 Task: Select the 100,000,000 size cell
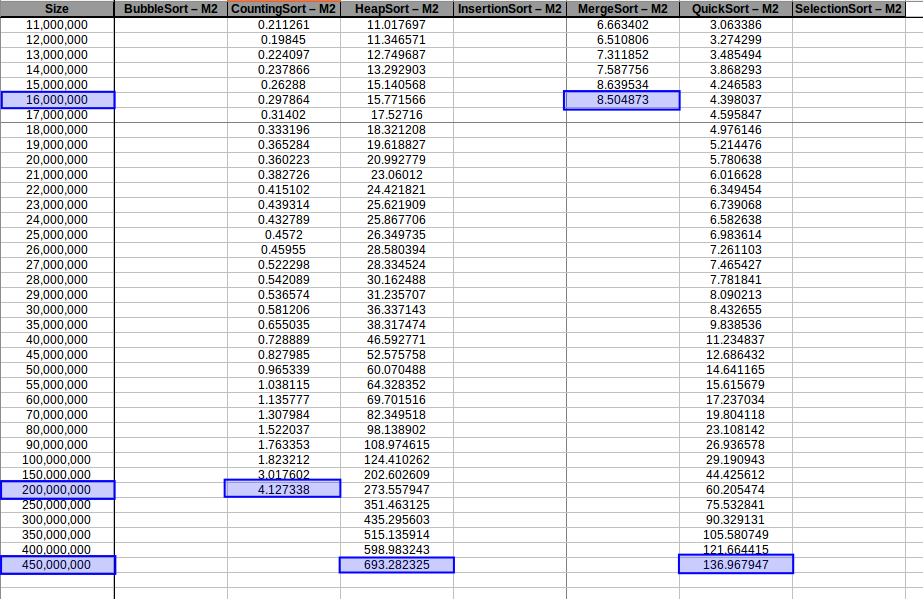57,460
